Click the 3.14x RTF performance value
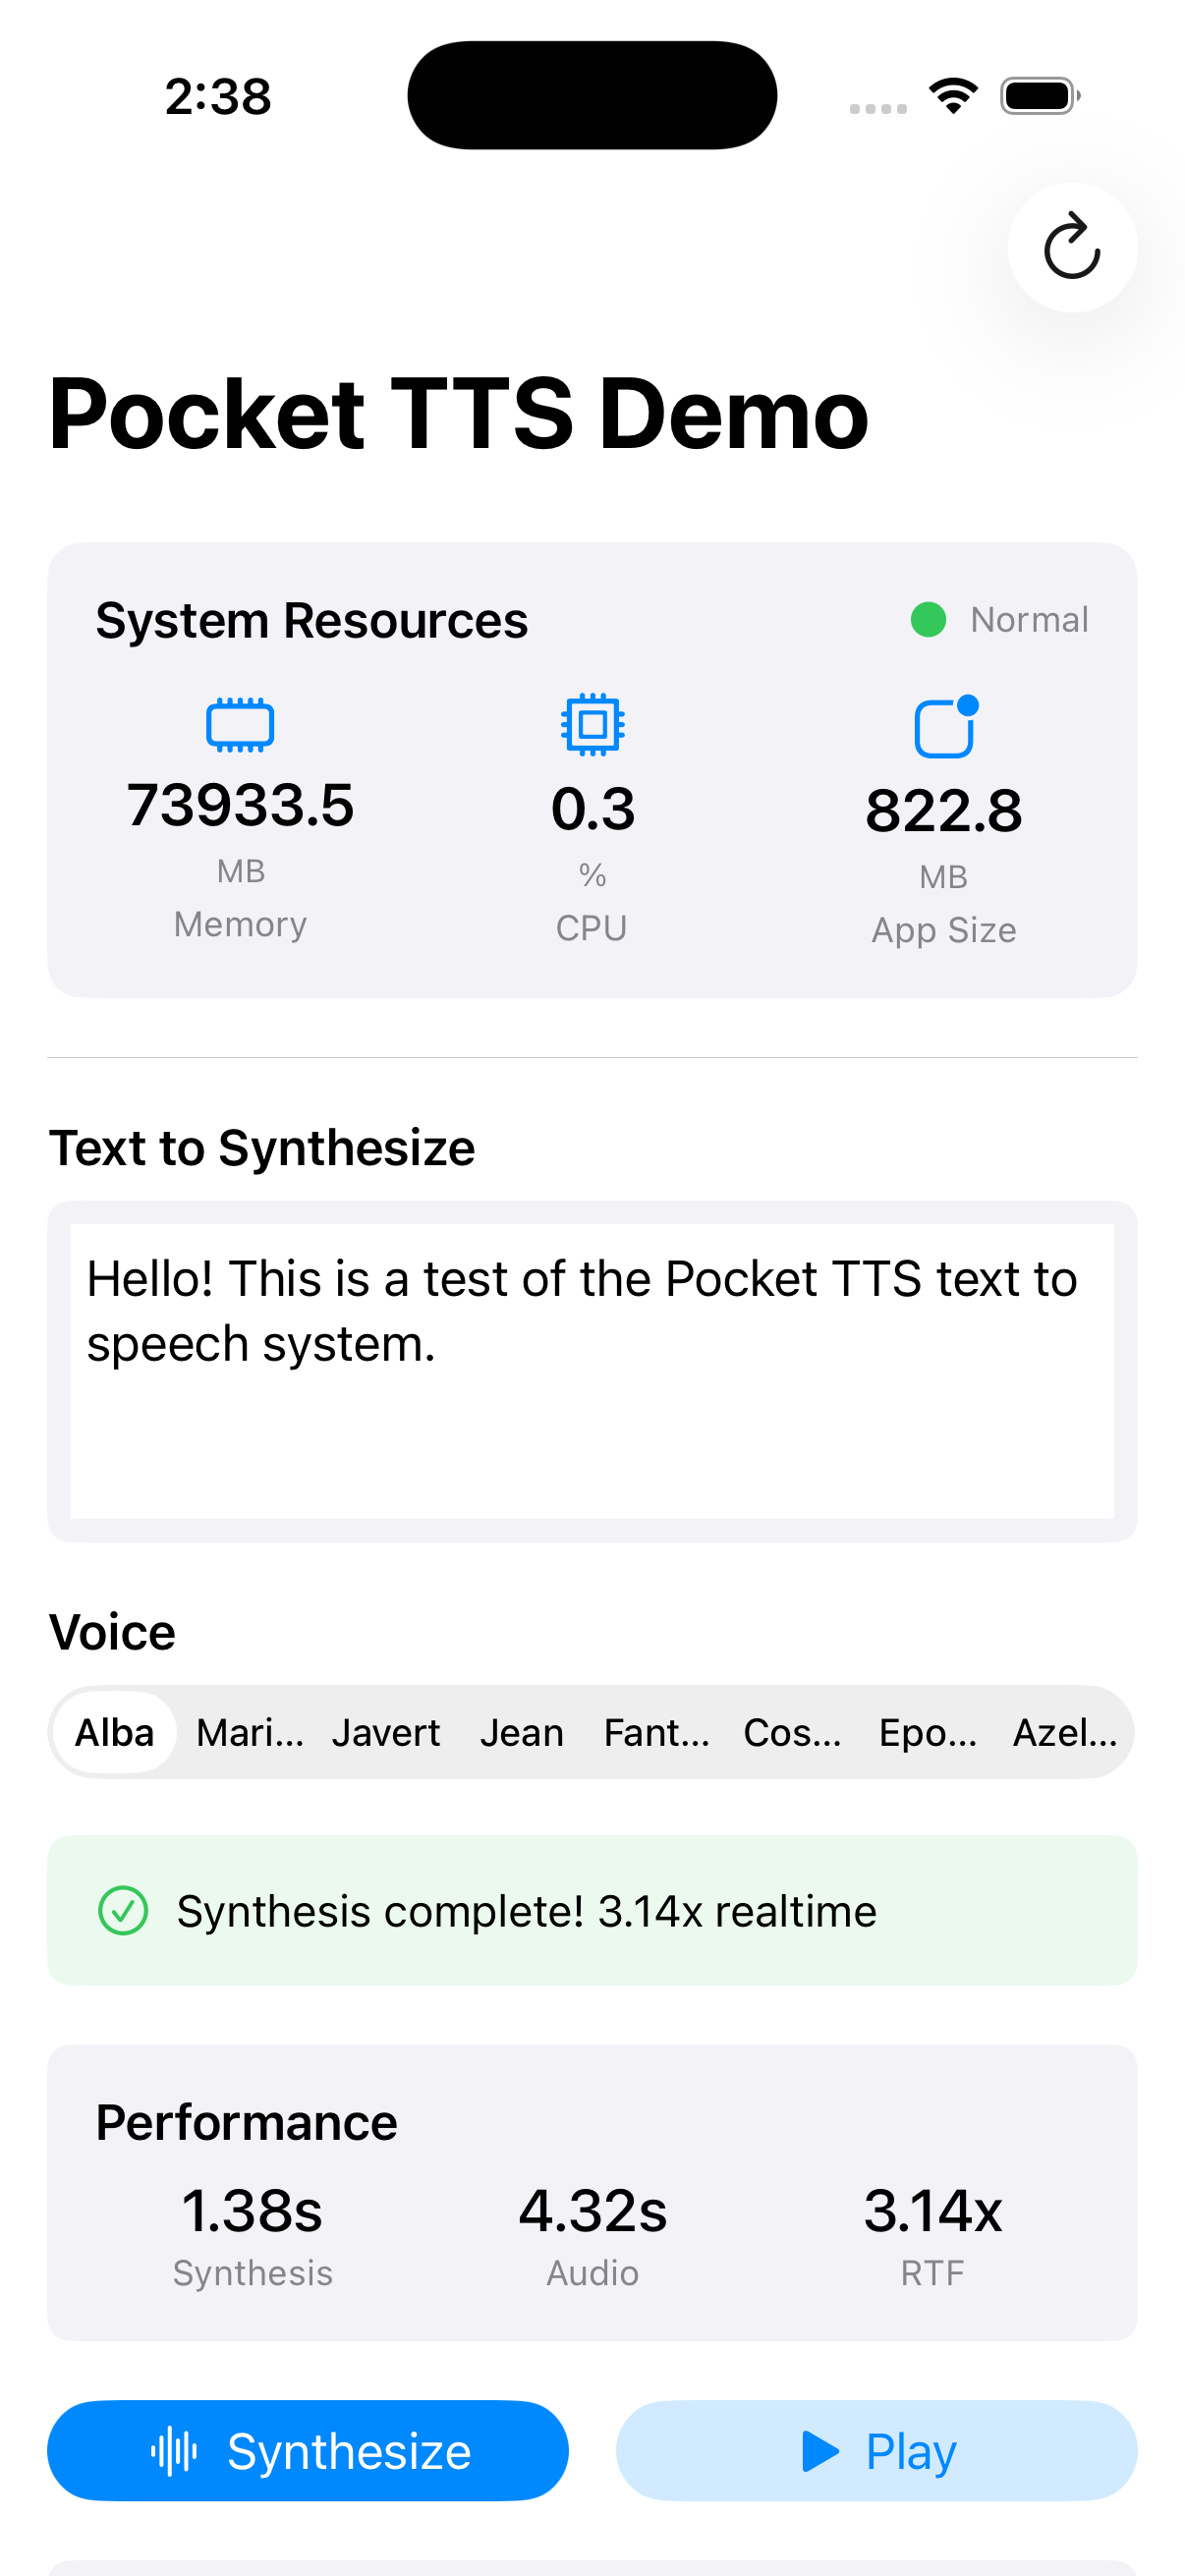The width and height of the screenshot is (1185, 2576). pos(932,2210)
